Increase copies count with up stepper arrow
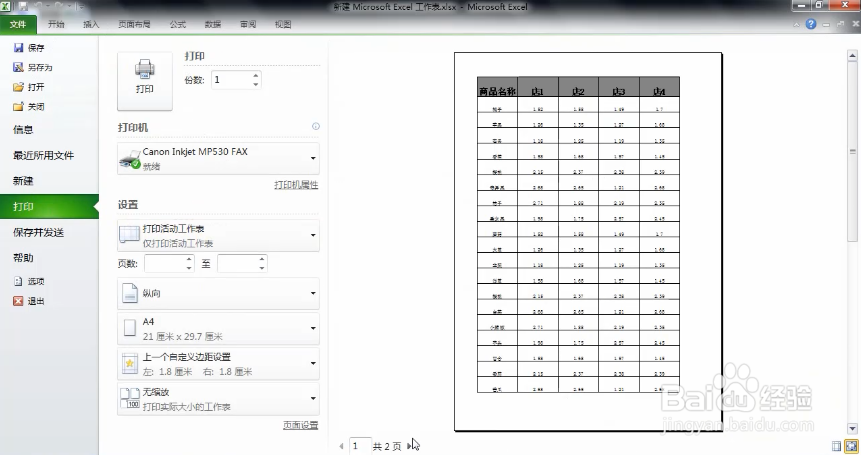The width and height of the screenshot is (861, 455). (256, 76)
